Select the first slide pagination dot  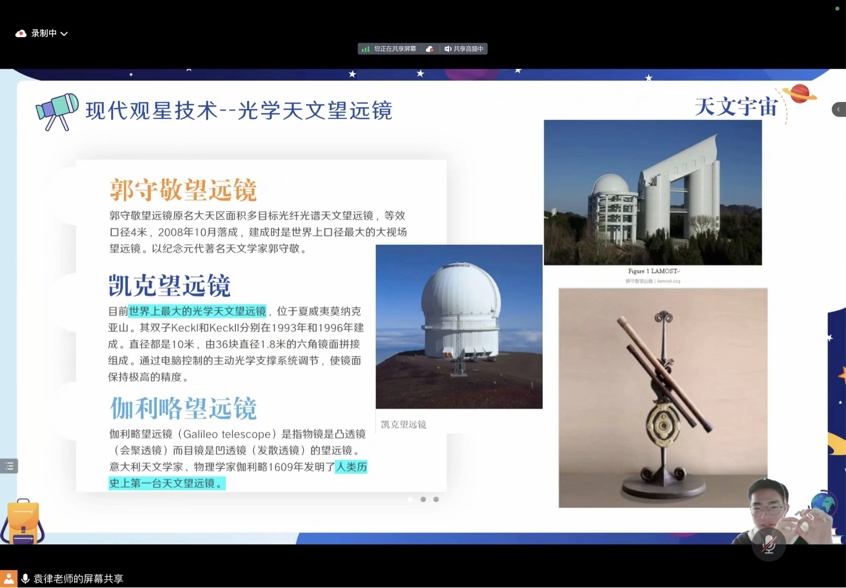point(410,499)
